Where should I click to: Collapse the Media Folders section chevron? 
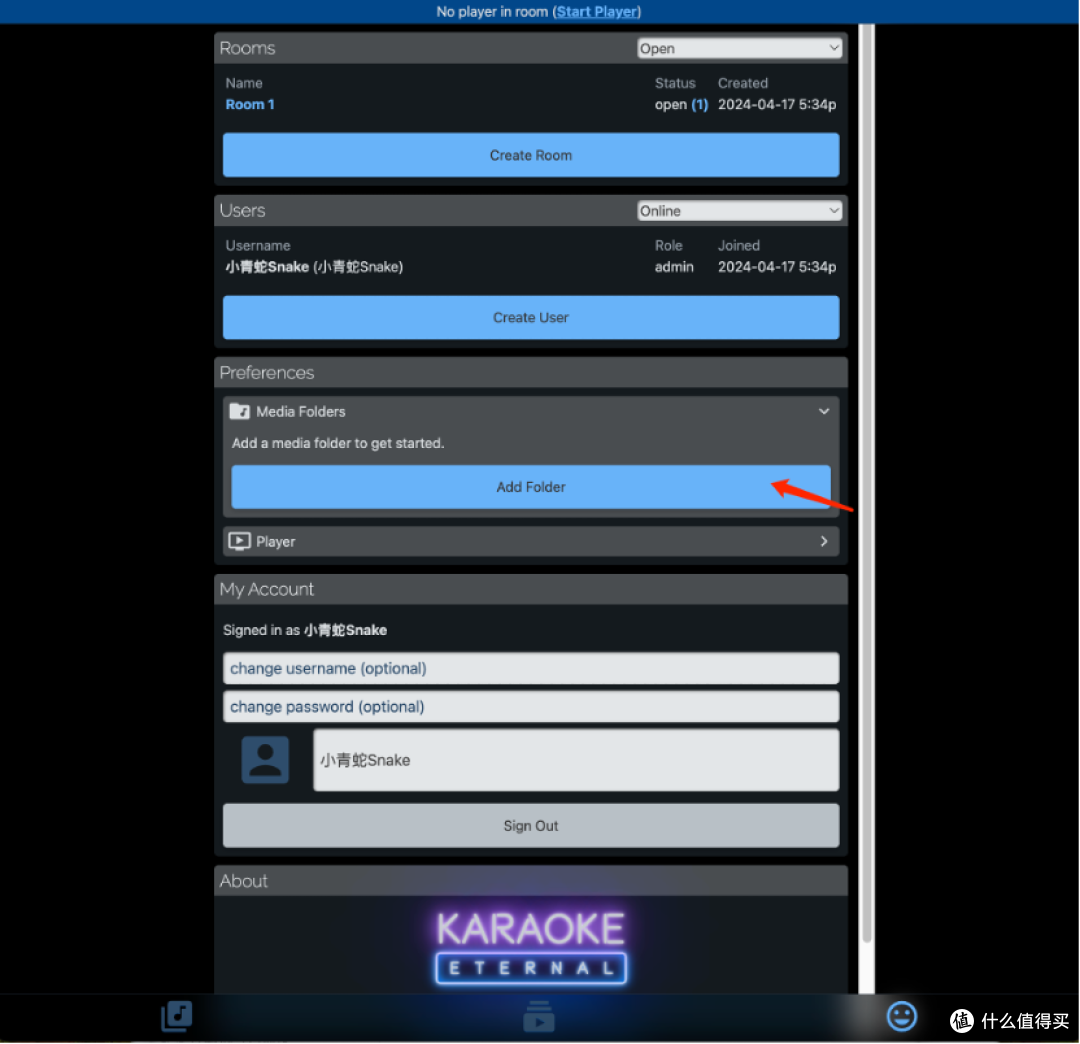824,411
